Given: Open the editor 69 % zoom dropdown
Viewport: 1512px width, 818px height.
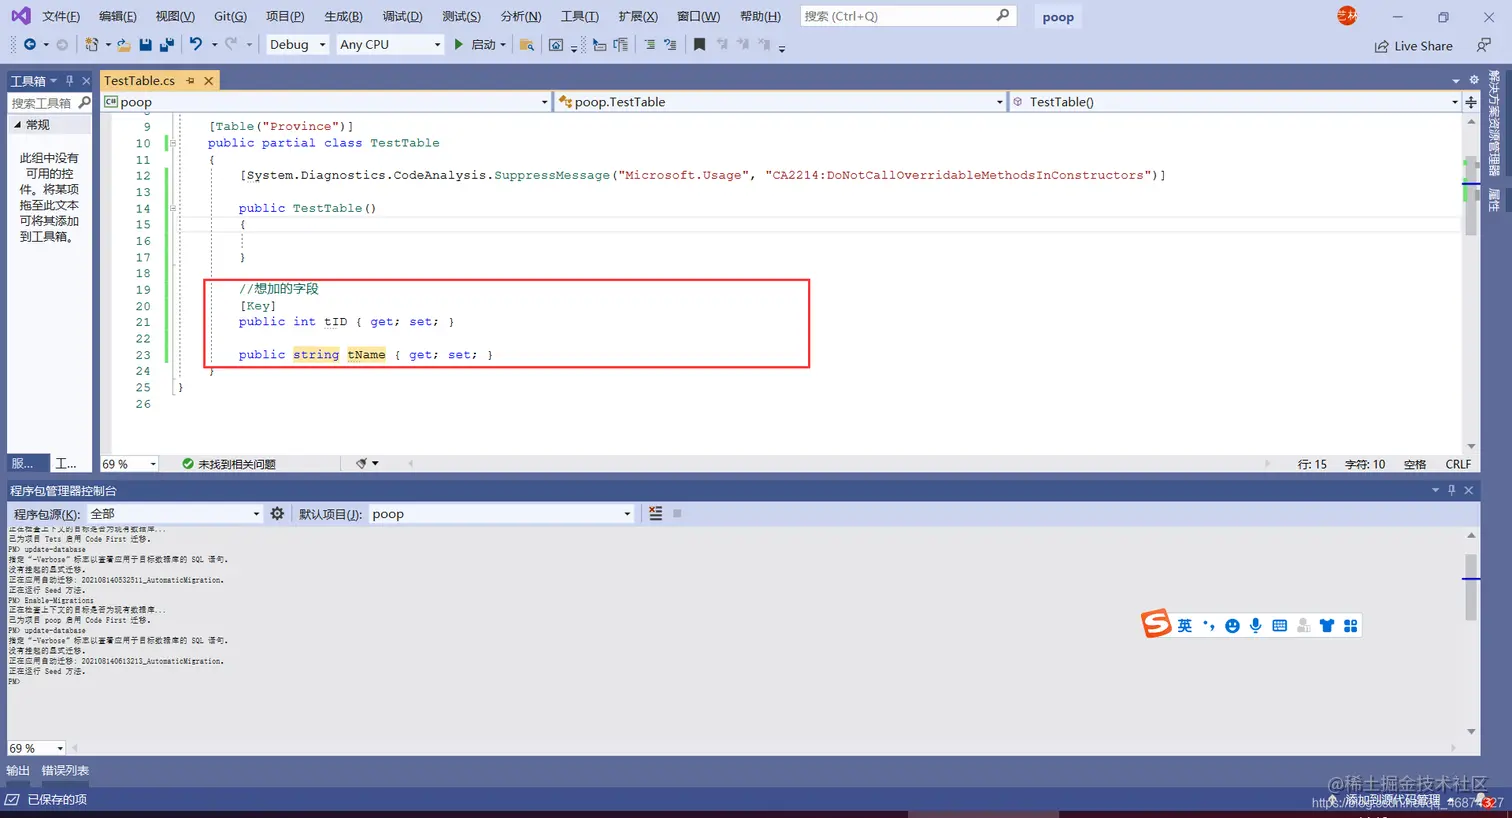Looking at the screenshot, I should [129, 464].
